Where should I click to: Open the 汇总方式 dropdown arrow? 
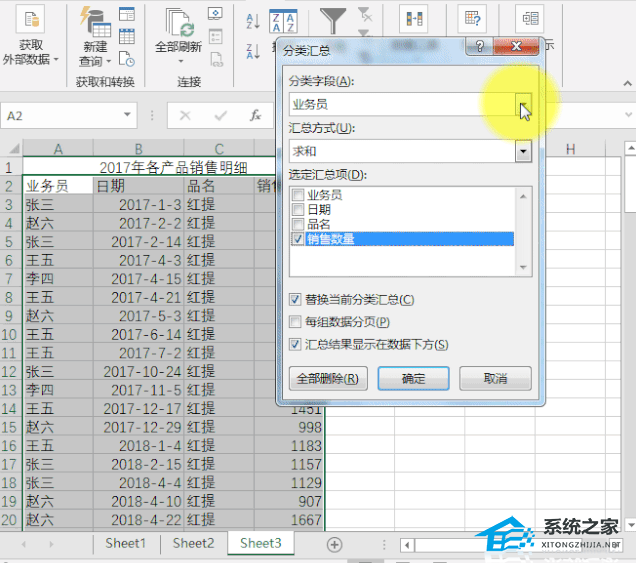[x=523, y=151]
